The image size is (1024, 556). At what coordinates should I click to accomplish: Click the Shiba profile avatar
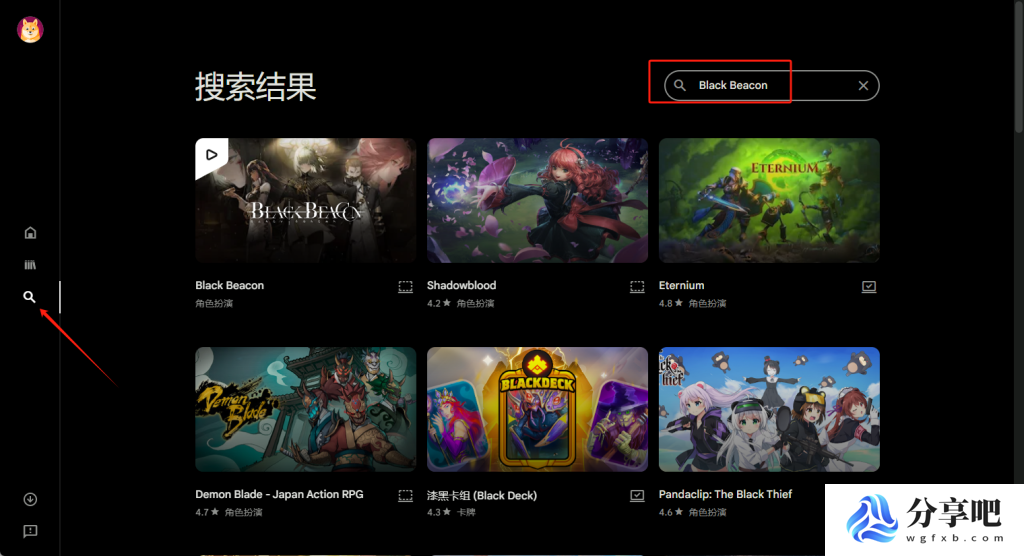[30, 30]
